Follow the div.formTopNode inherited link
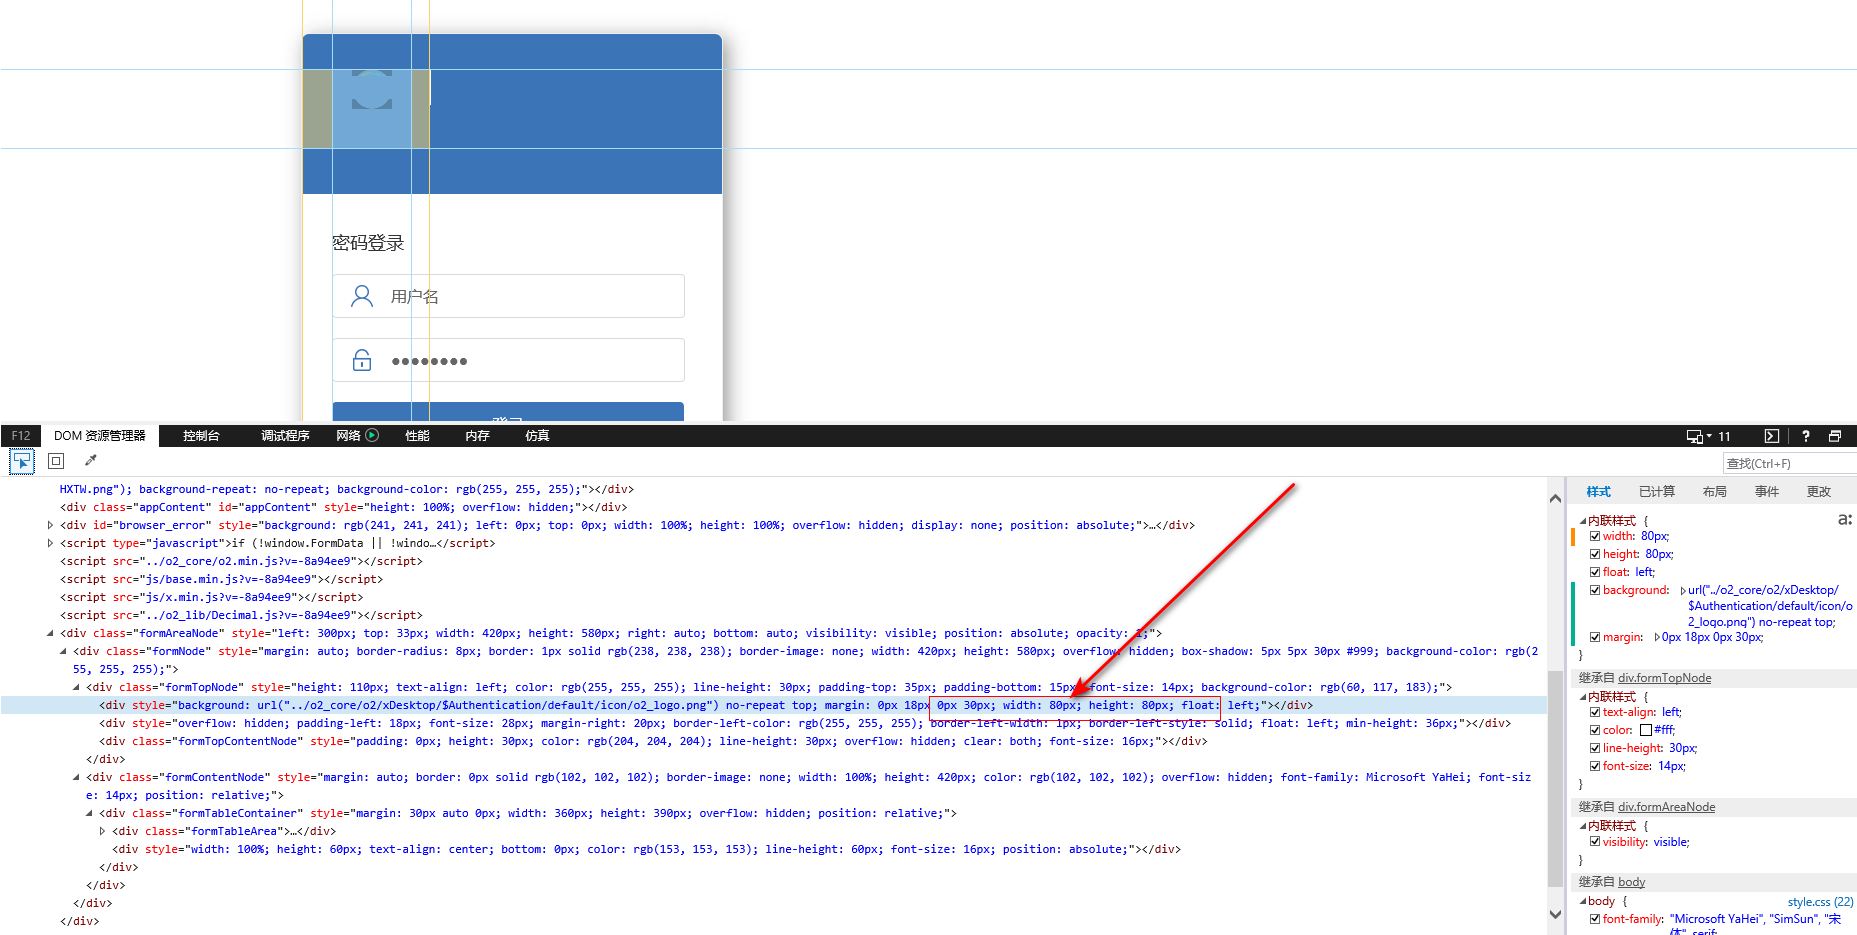The height and width of the screenshot is (935, 1857). [1664, 678]
